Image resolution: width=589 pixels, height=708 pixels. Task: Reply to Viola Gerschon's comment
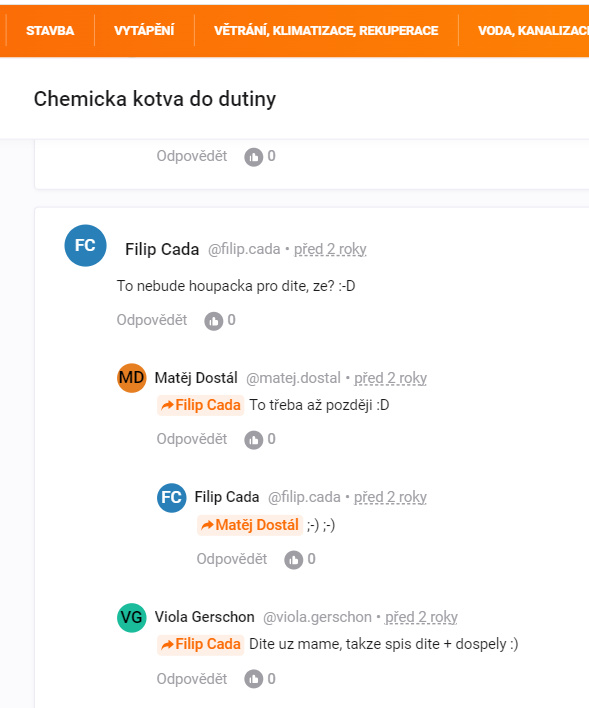coord(192,679)
